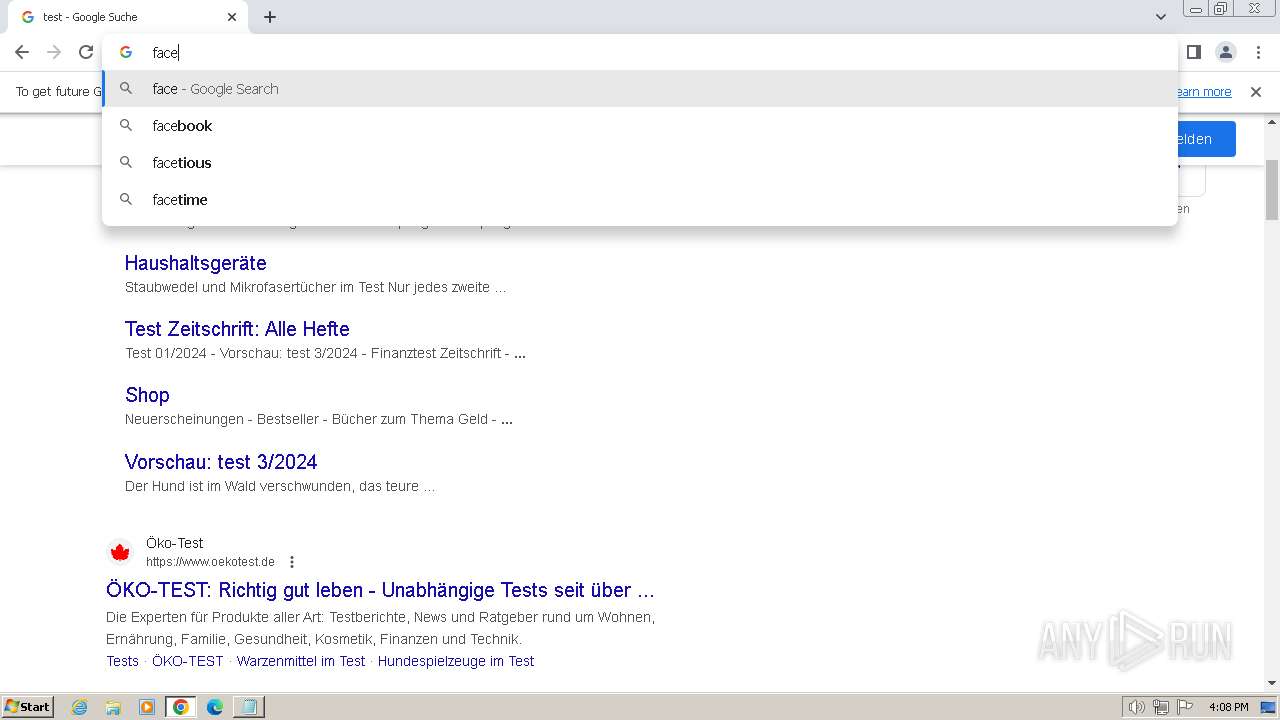Click the Öko-Test red favicon
The height and width of the screenshot is (720, 1280).
[120, 552]
